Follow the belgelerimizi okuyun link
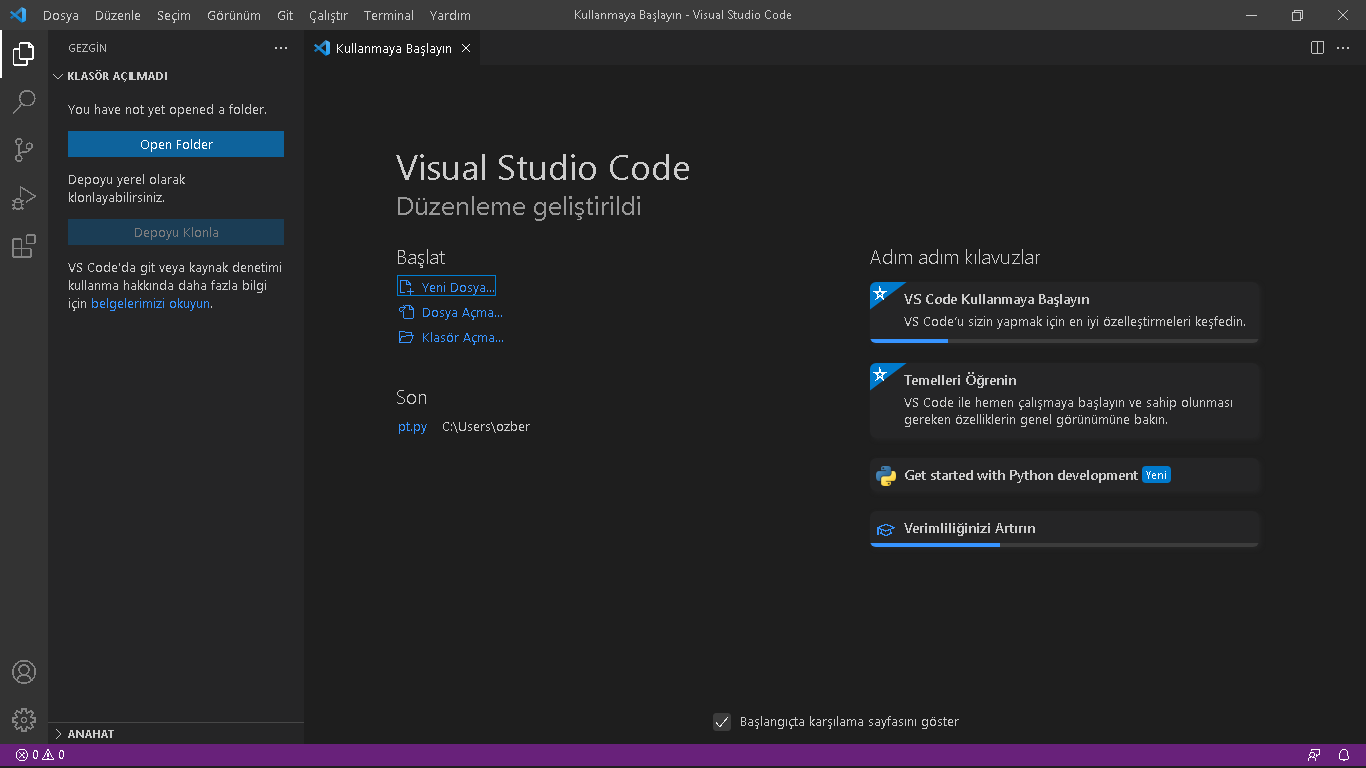 pyautogui.click(x=151, y=304)
